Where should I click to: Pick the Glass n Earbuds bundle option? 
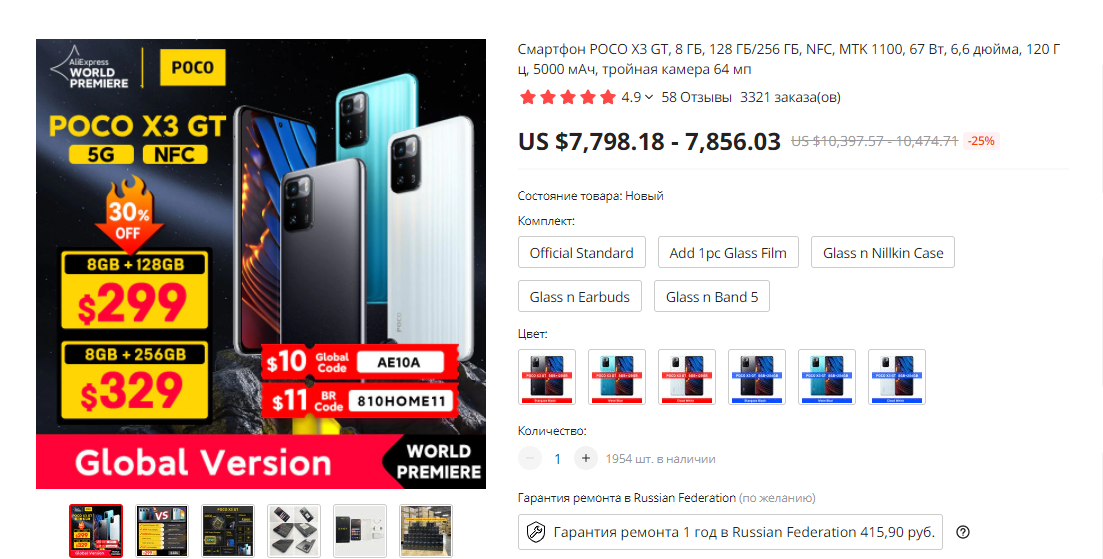point(580,296)
